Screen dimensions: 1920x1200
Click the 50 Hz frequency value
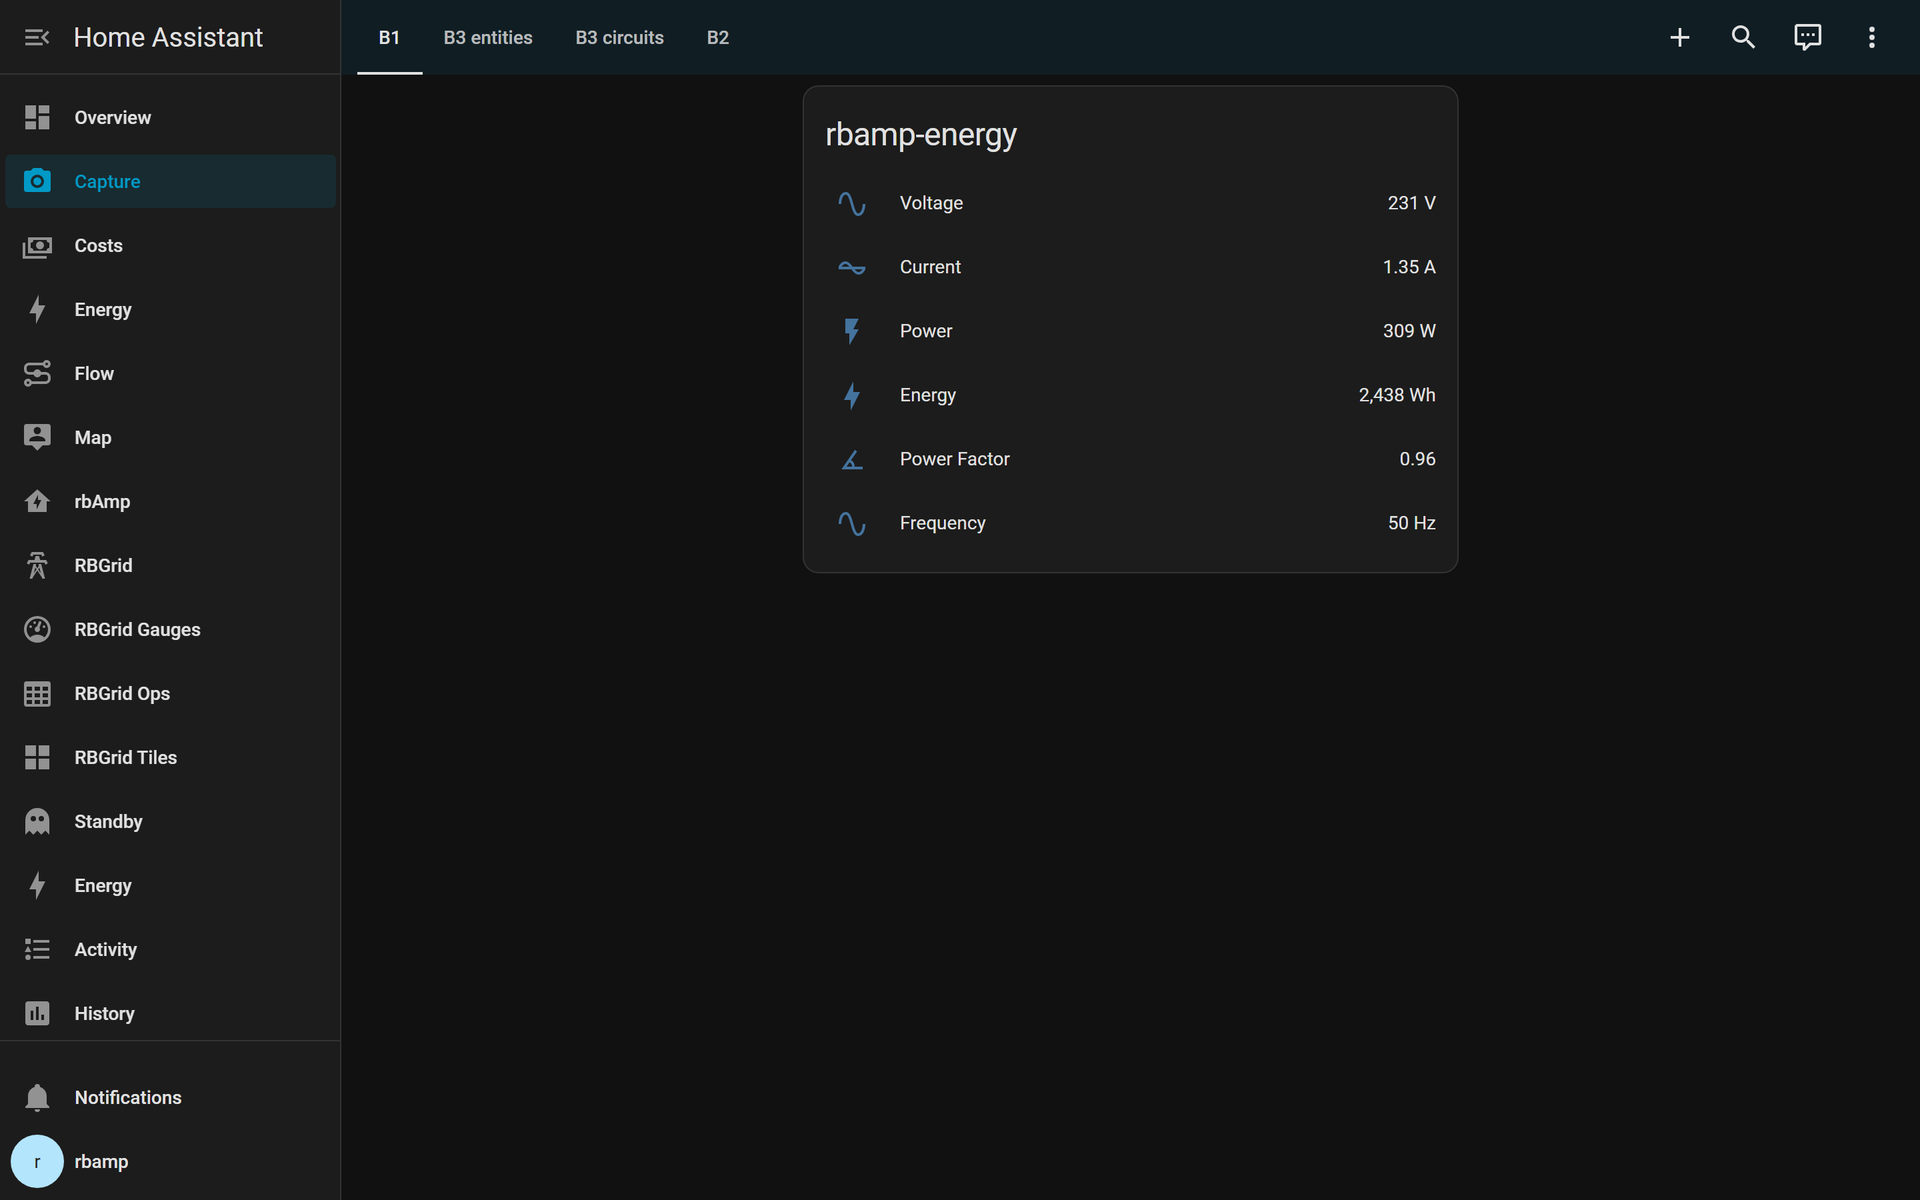pyautogui.click(x=1411, y=523)
